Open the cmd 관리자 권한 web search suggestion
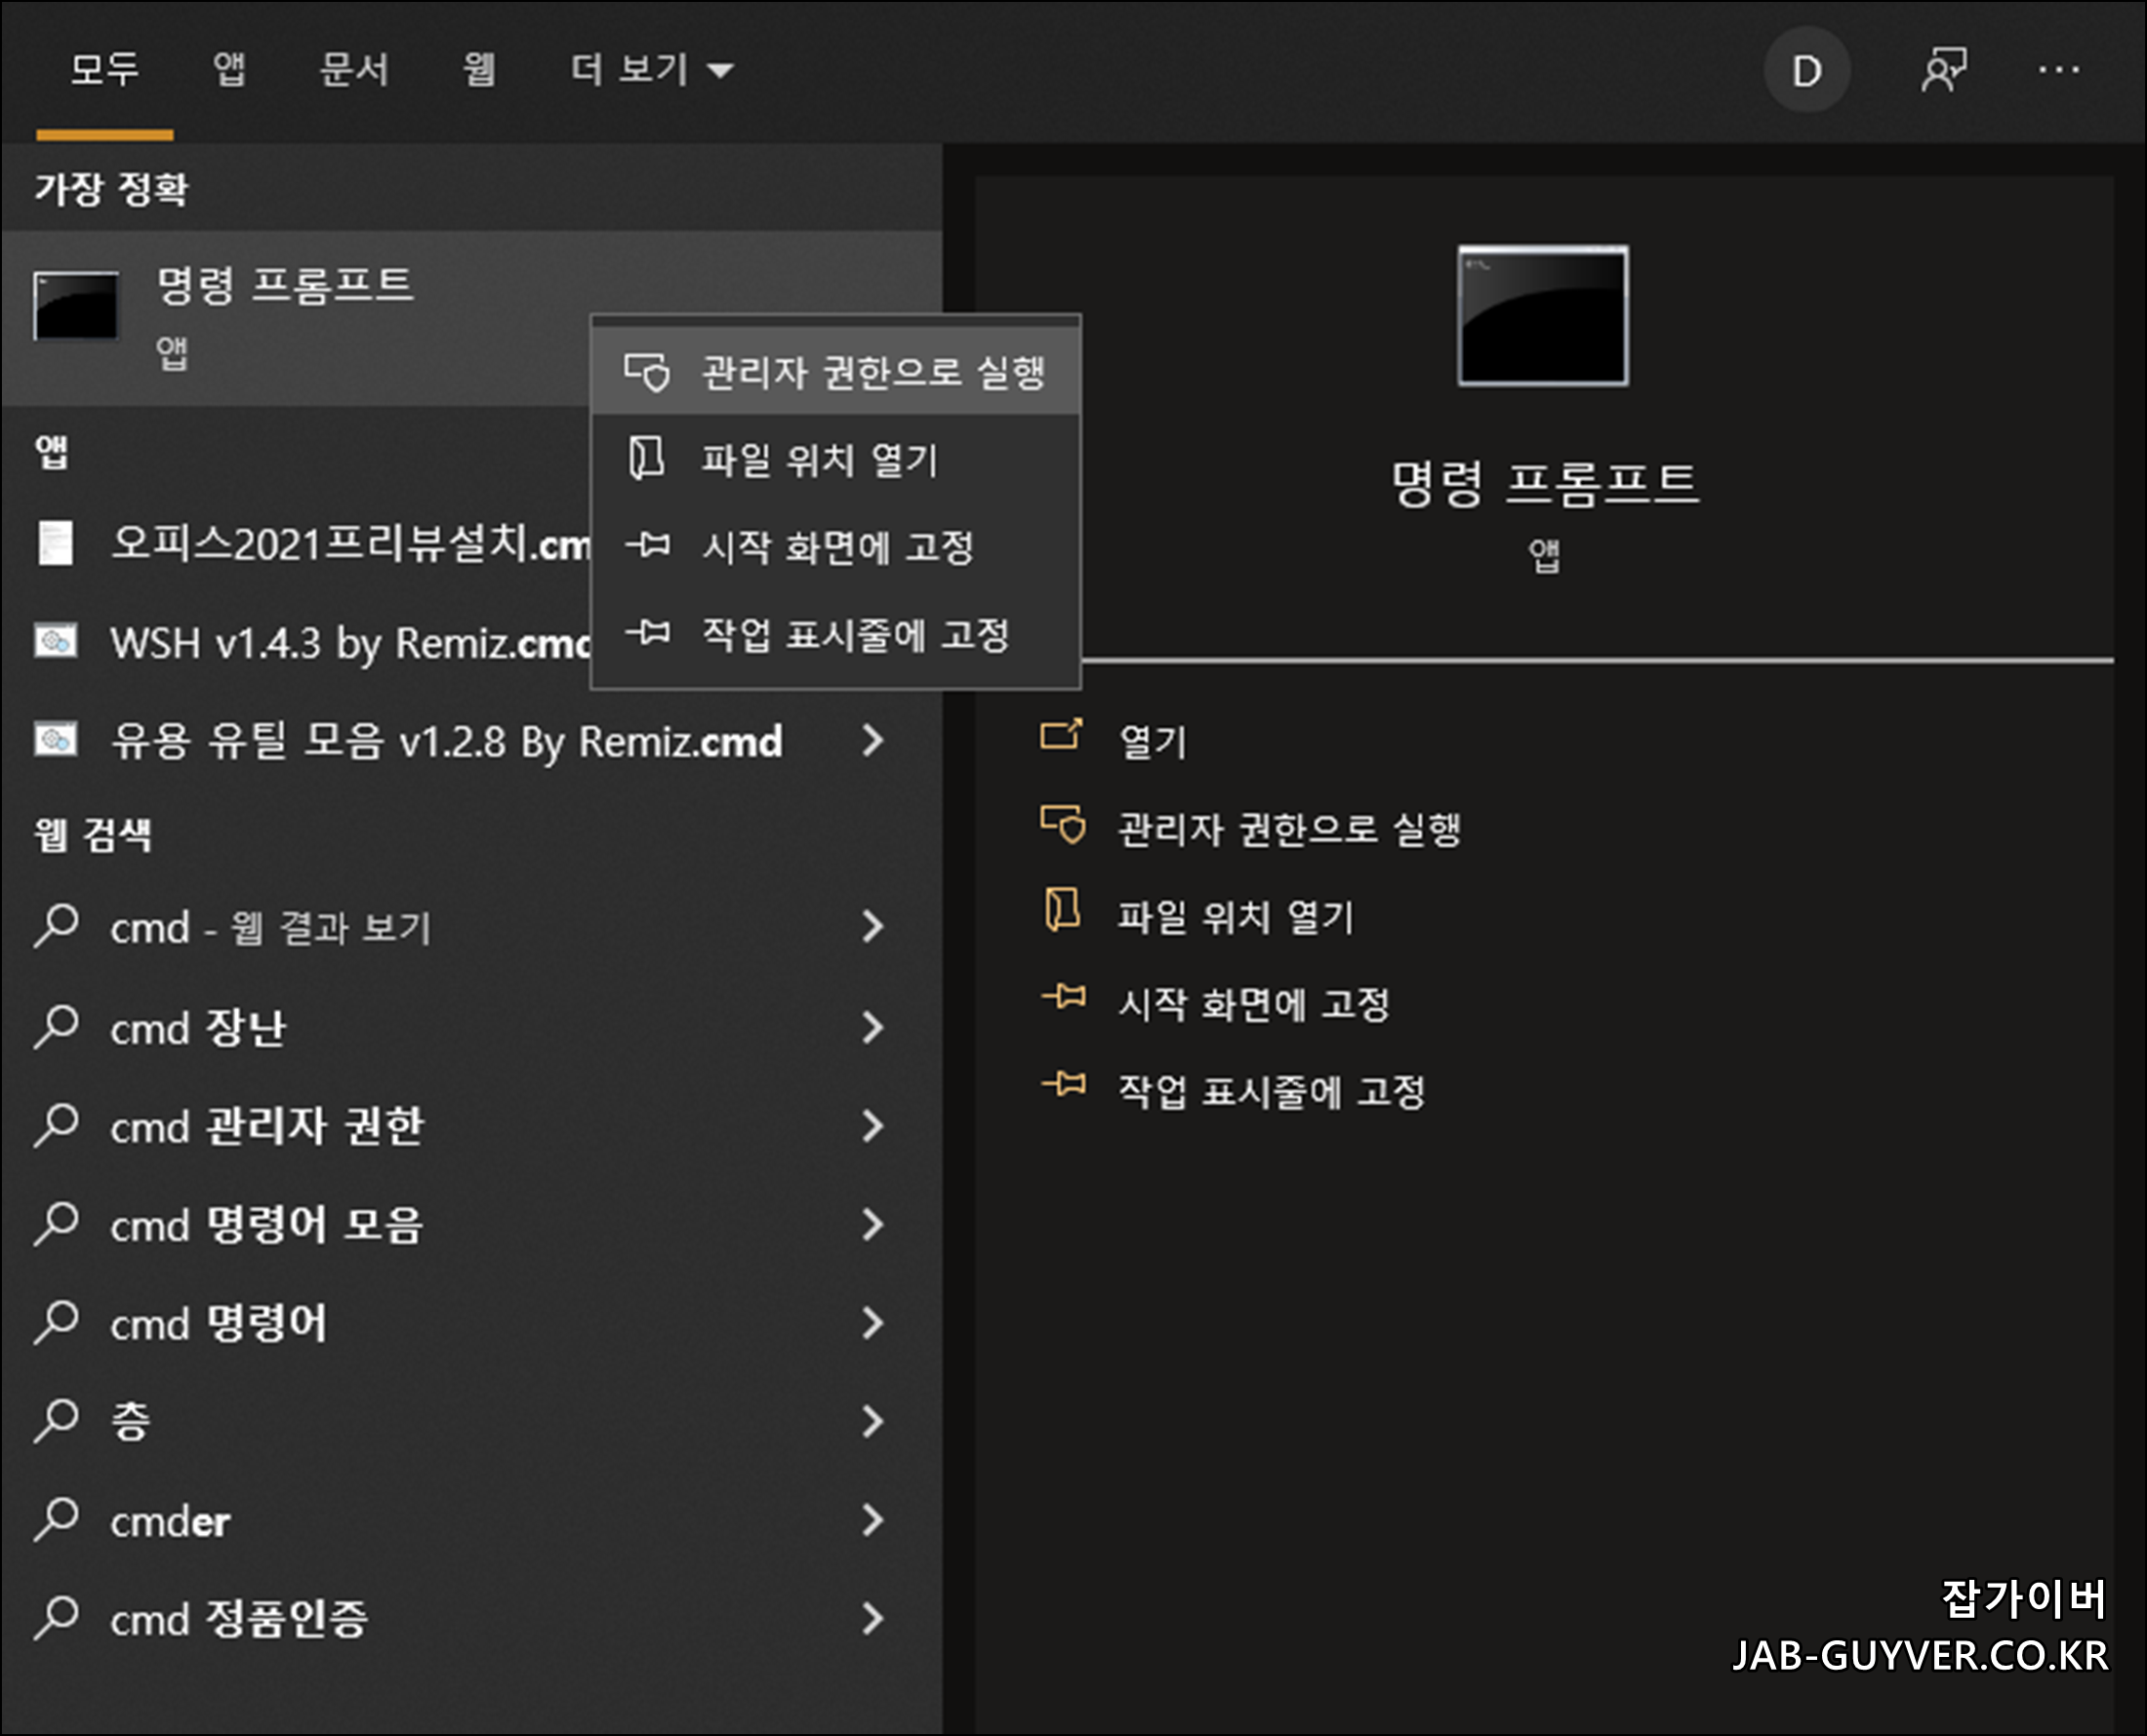The image size is (2147, 1736). (267, 1127)
